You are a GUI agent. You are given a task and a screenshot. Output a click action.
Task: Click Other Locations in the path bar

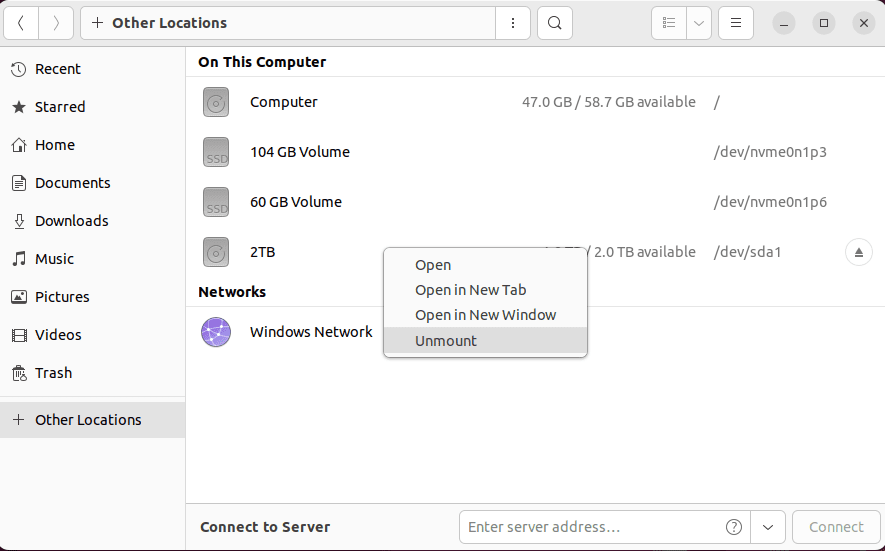click(169, 23)
